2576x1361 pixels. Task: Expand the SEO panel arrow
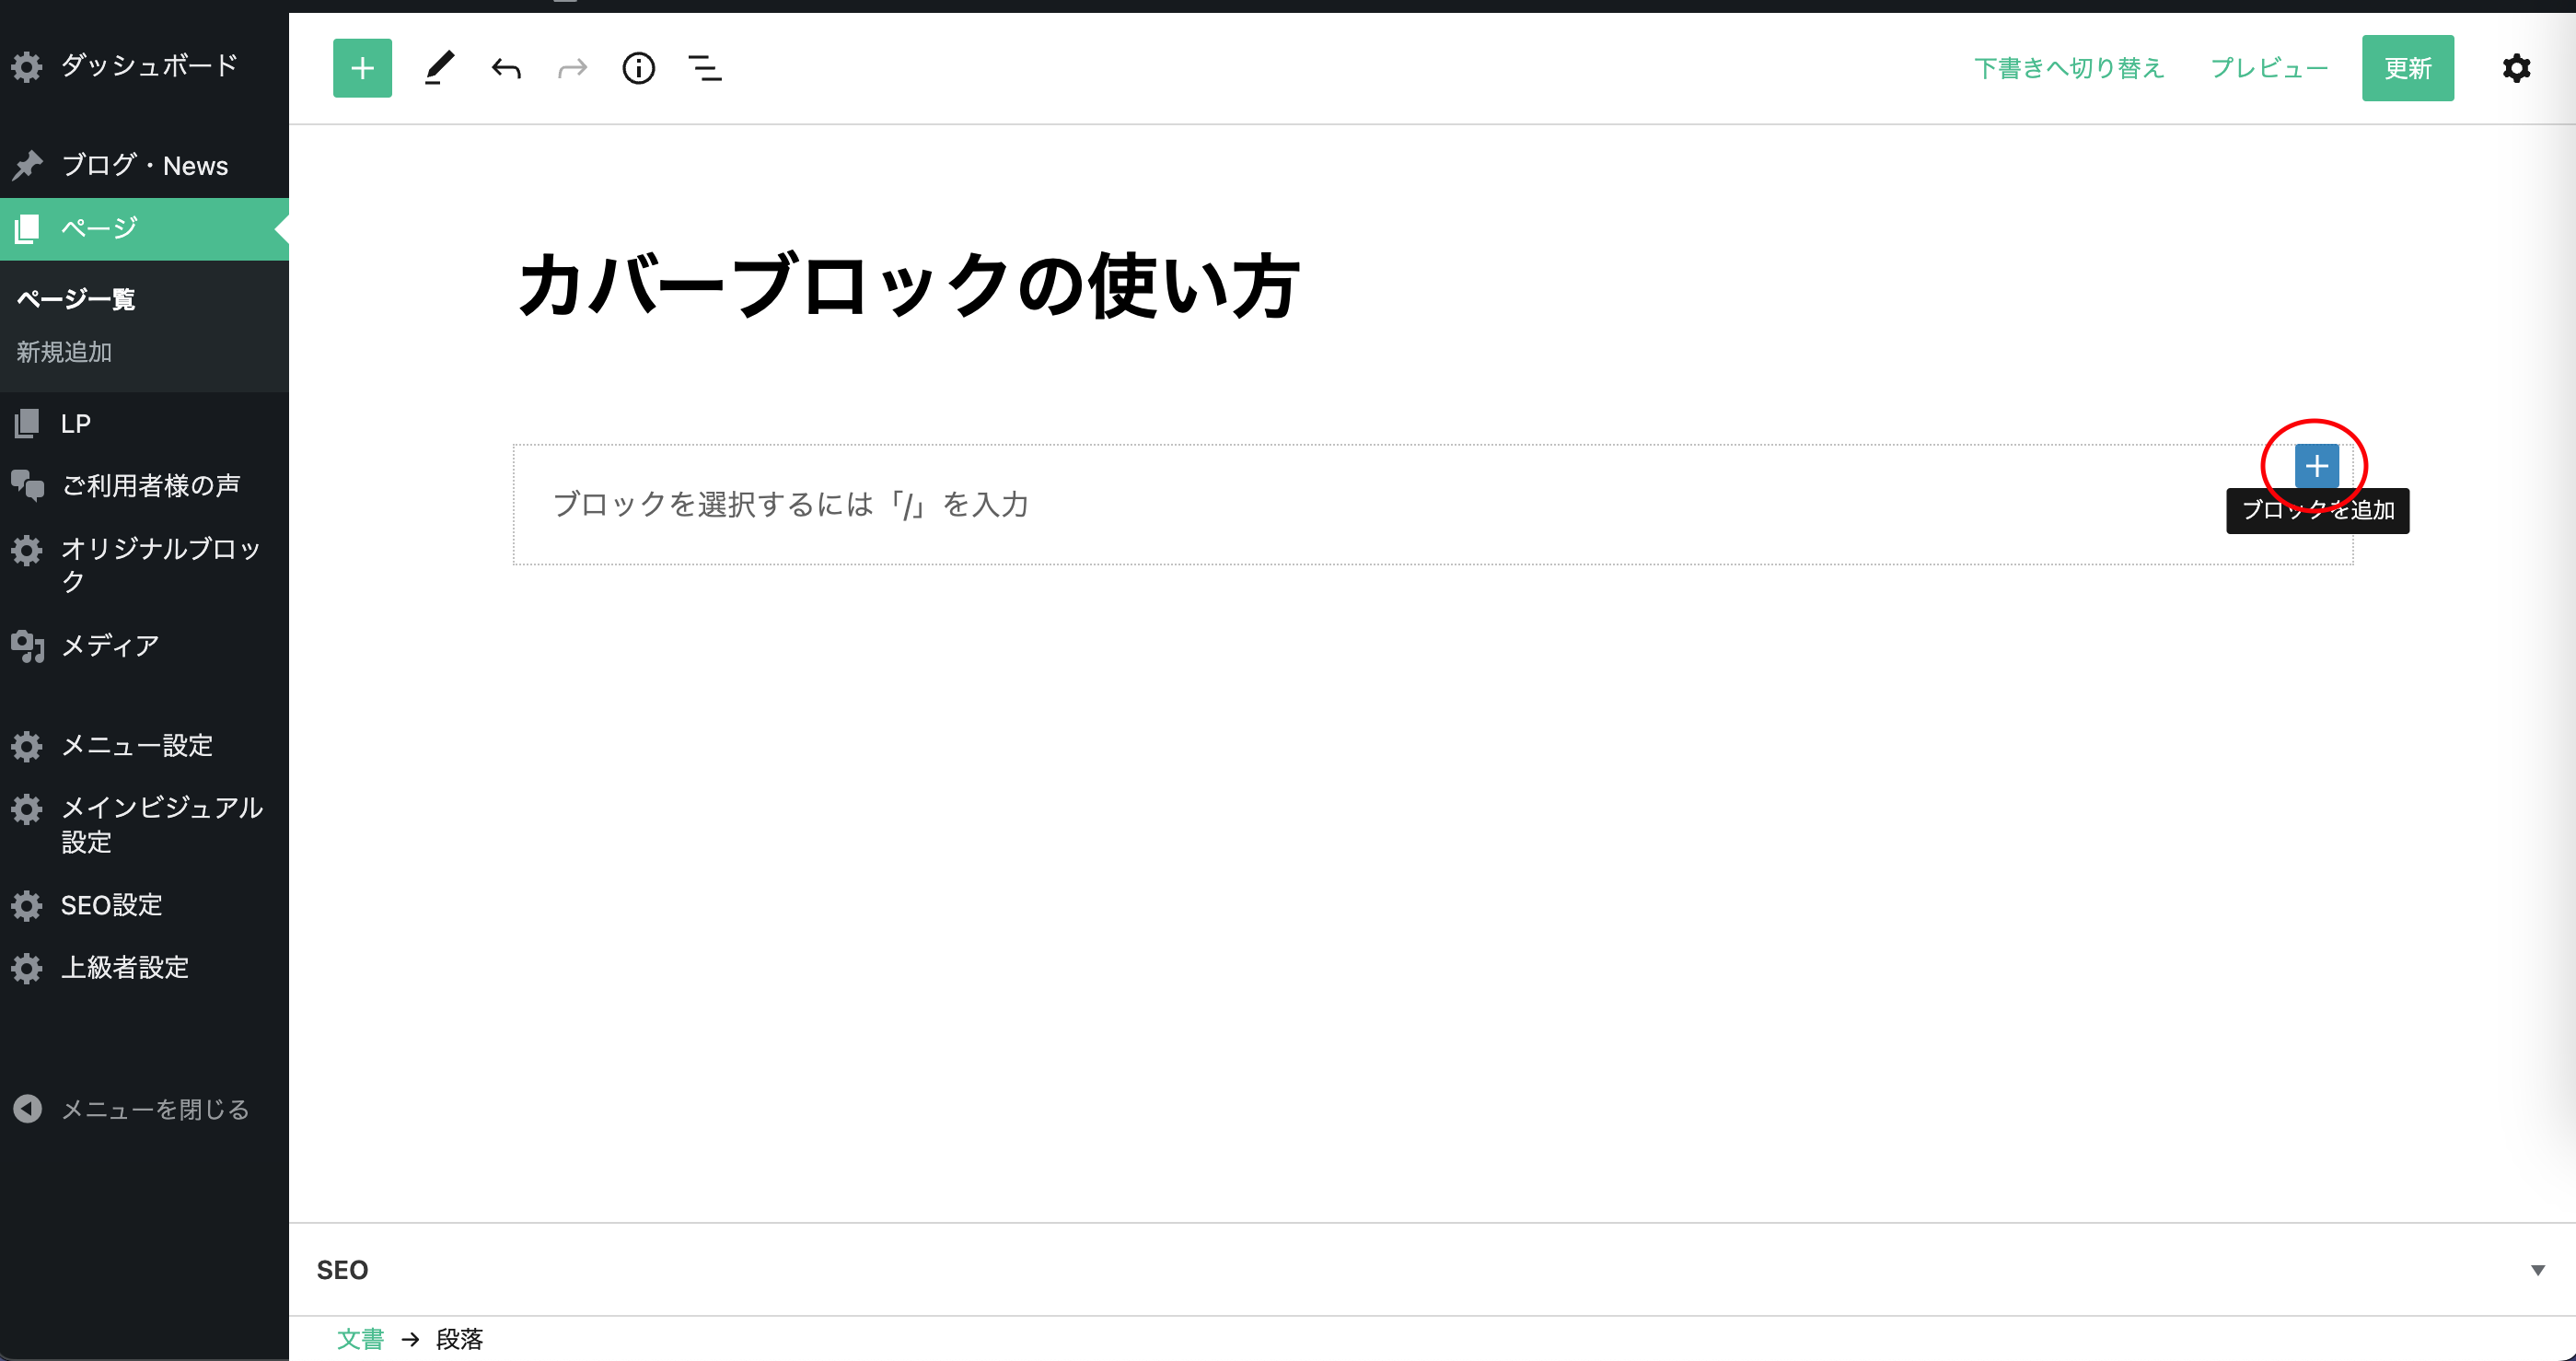point(2537,1270)
